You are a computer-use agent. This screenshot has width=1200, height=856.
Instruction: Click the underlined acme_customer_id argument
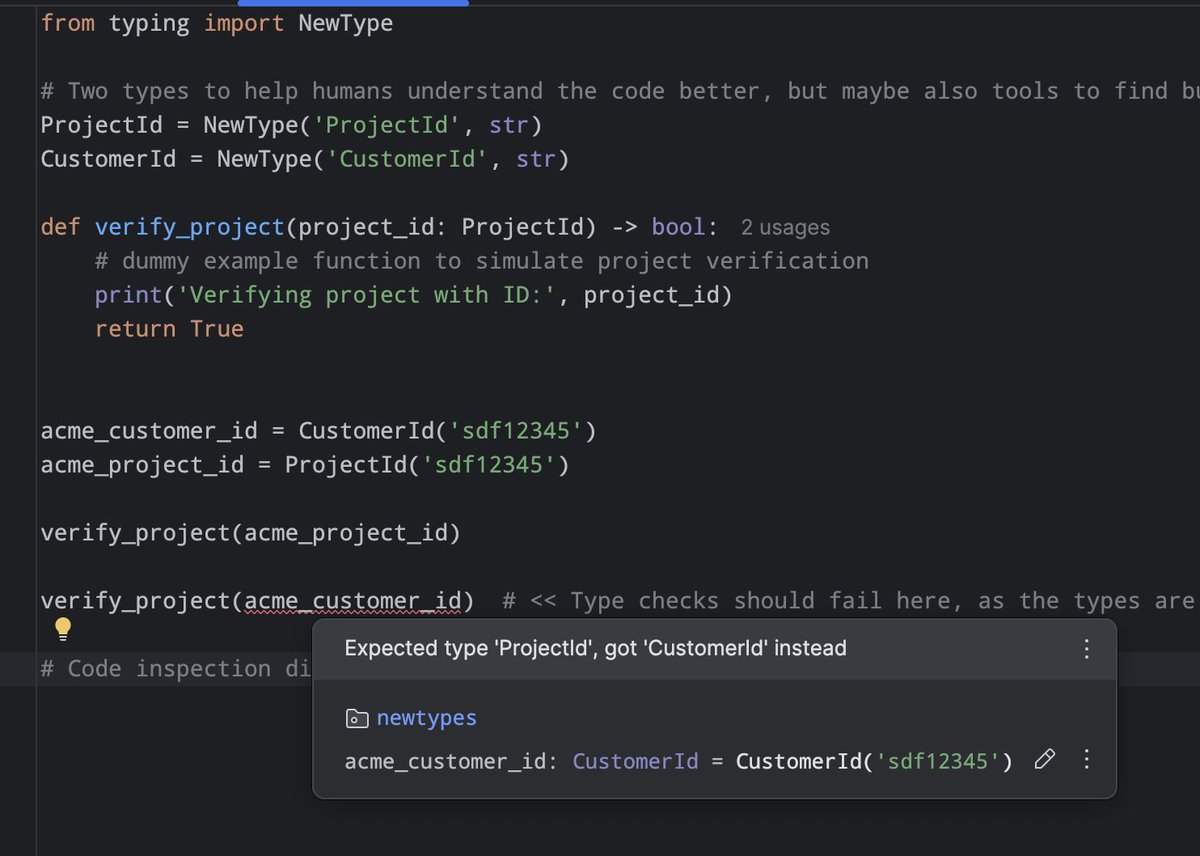353,601
